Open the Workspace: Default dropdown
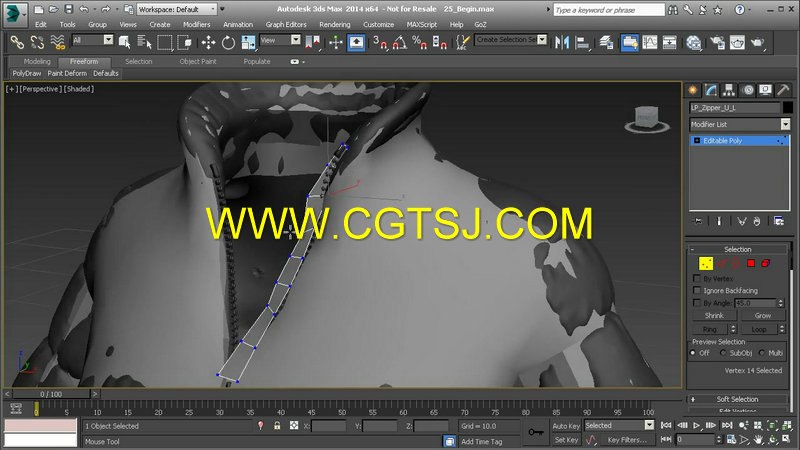Image resolution: width=800 pixels, height=450 pixels. point(177,9)
